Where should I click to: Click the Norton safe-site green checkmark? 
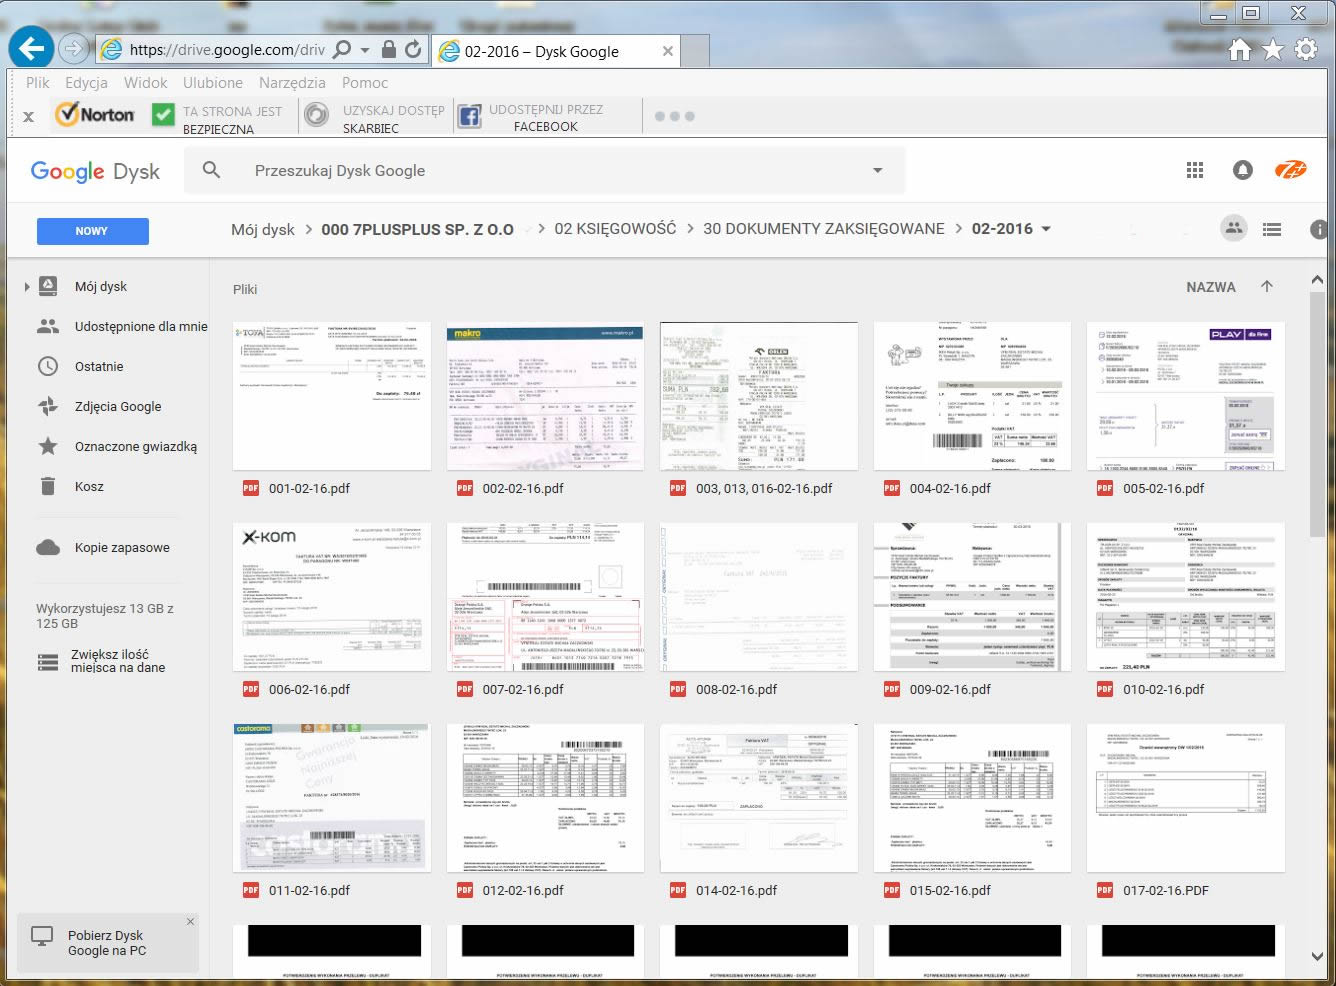[163, 115]
